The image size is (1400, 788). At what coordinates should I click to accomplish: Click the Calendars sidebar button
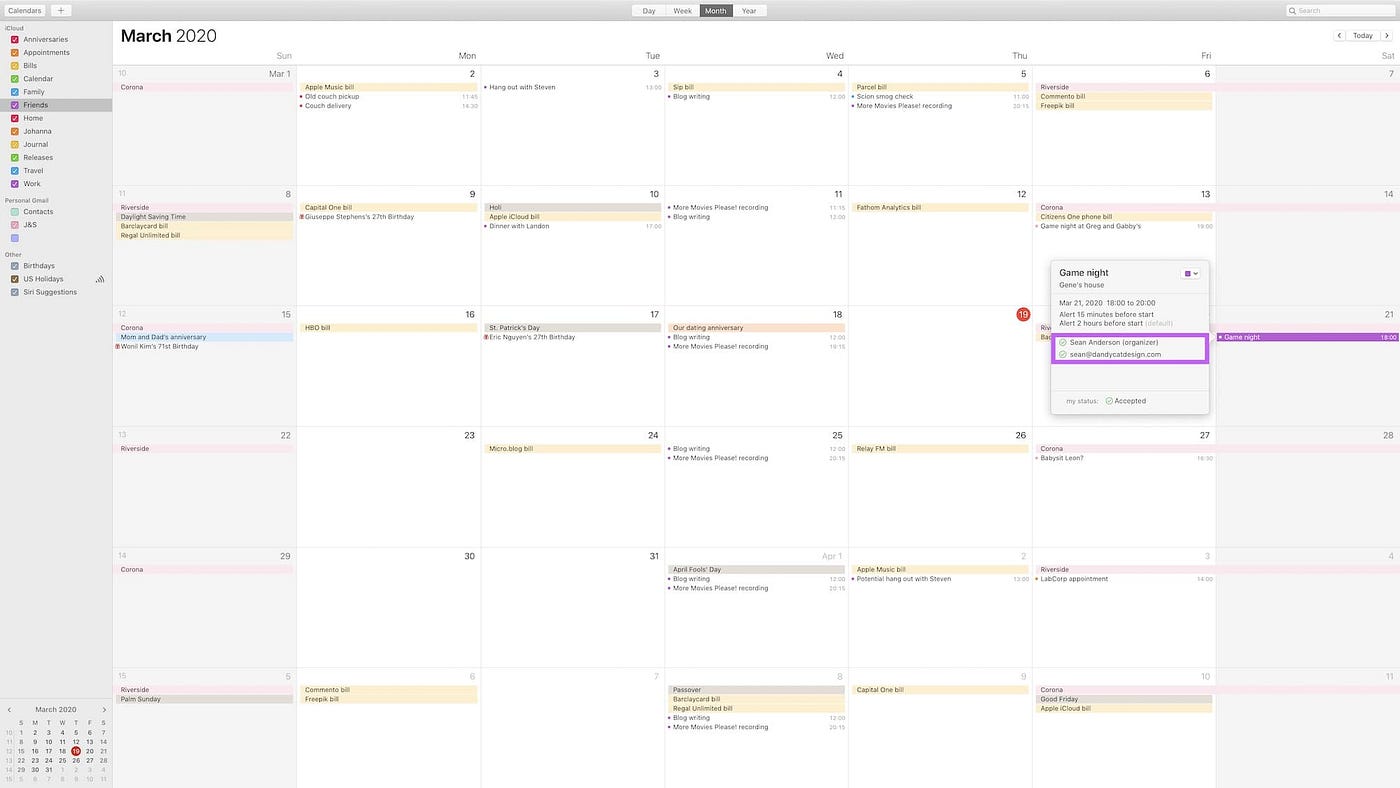(25, 10)
